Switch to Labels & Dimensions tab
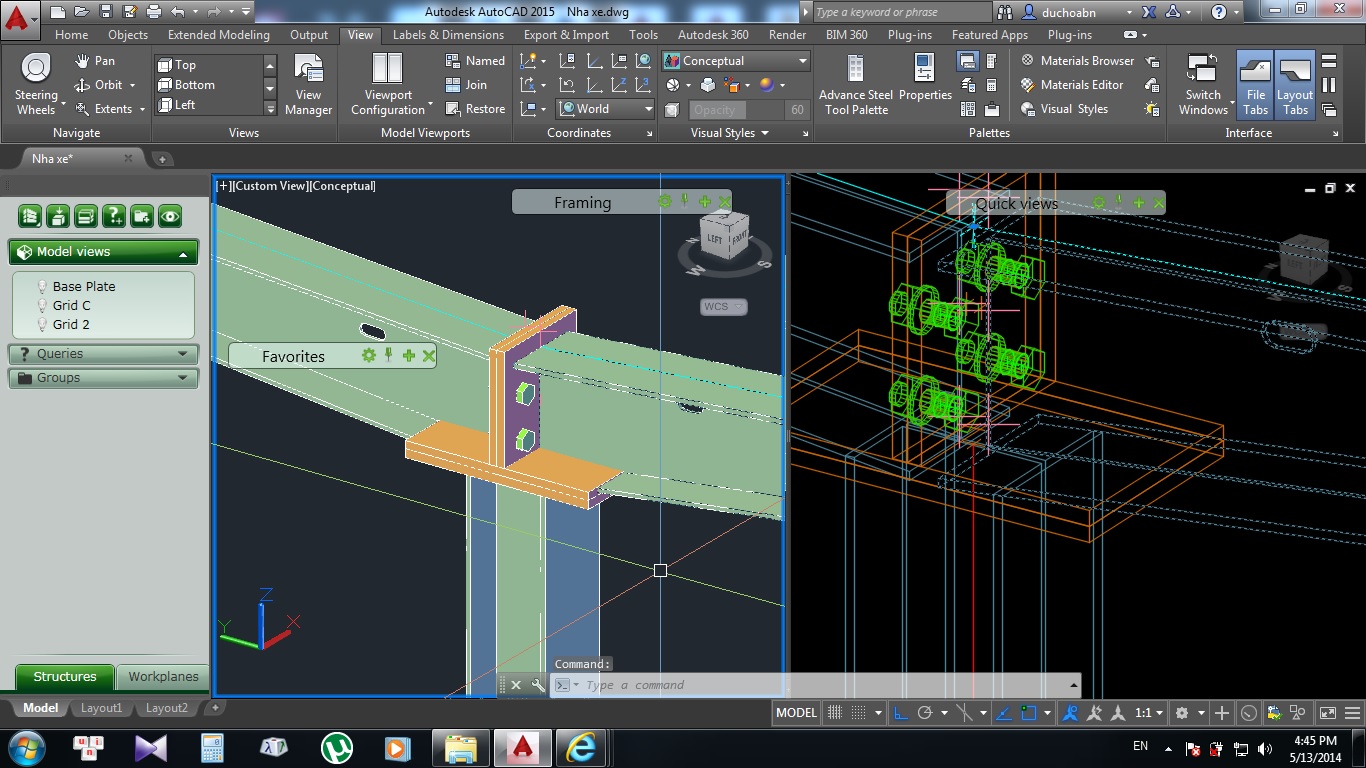 click(x=448, y=35)
